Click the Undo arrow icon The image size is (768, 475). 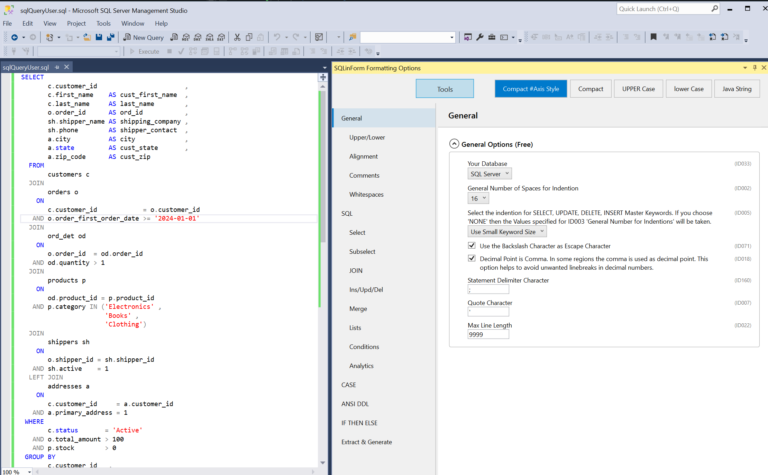tap(277, 37)
